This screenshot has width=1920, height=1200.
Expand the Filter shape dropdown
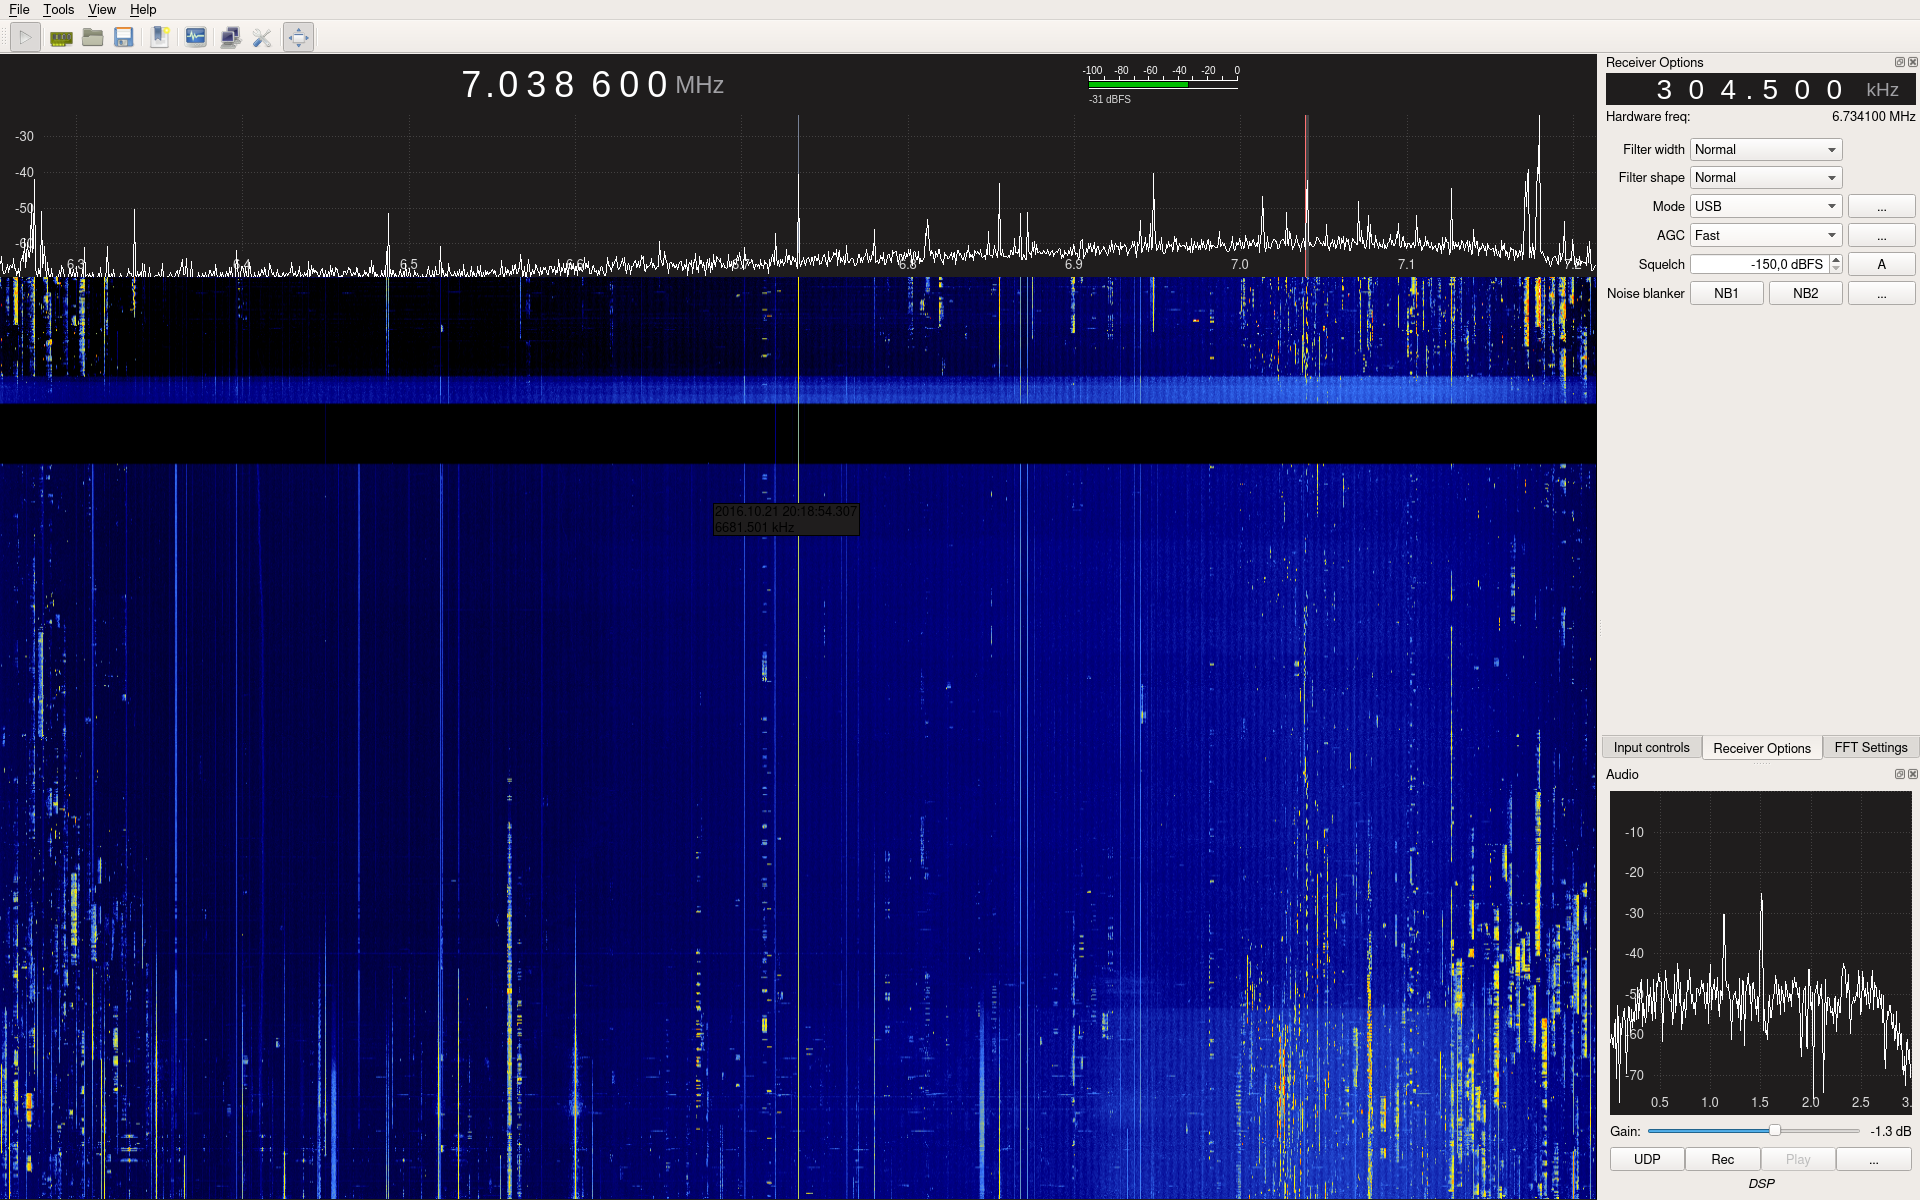1766,178
